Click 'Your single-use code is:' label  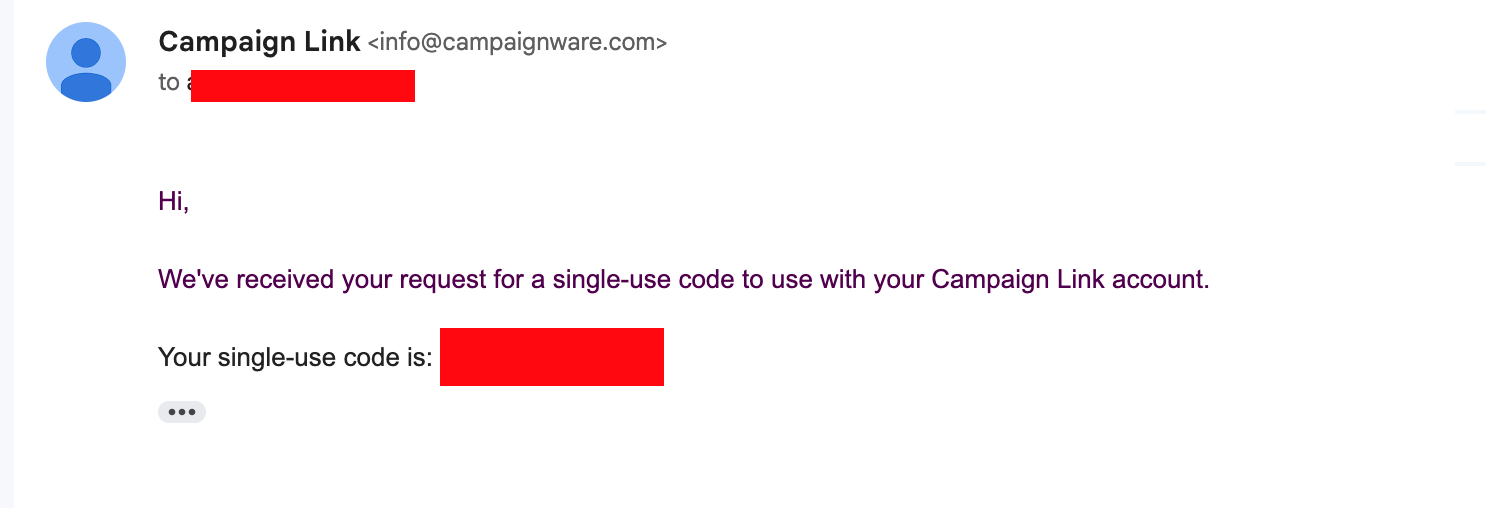(295, 357)
